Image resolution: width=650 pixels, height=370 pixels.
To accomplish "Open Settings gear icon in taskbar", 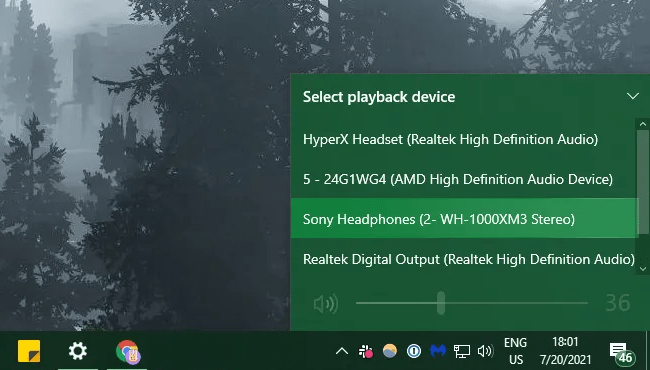I will 78,351.
